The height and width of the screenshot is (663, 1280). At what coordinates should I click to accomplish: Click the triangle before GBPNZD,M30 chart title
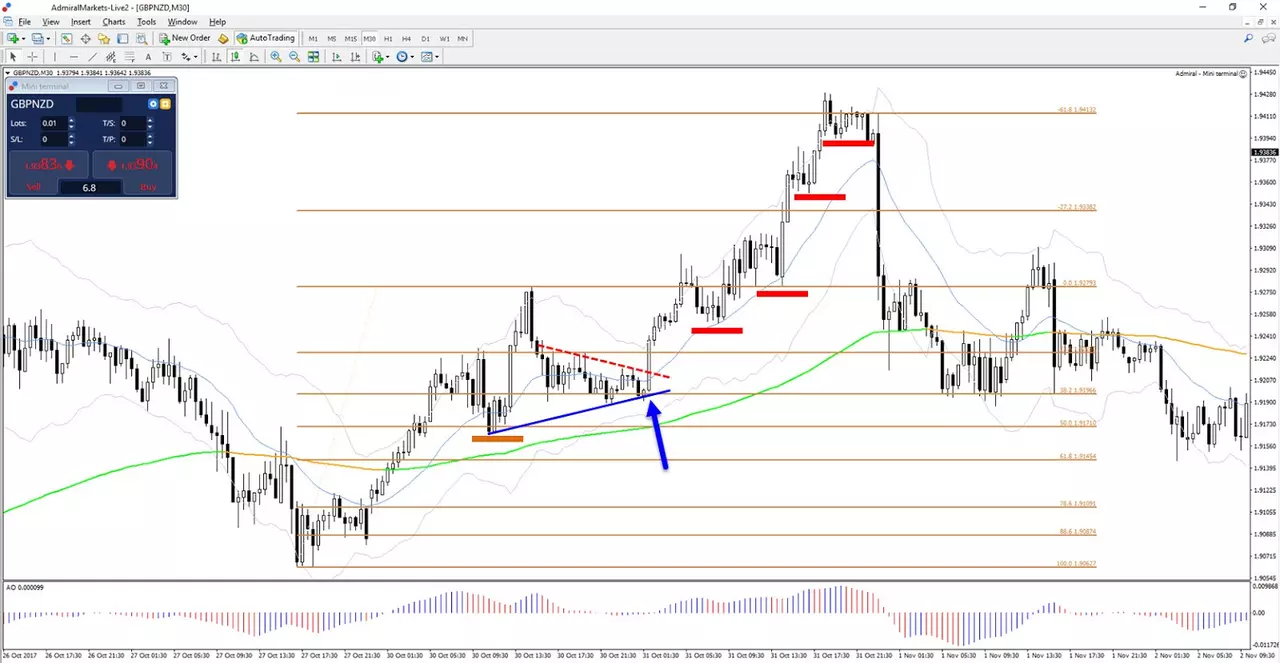coord(9,73)
